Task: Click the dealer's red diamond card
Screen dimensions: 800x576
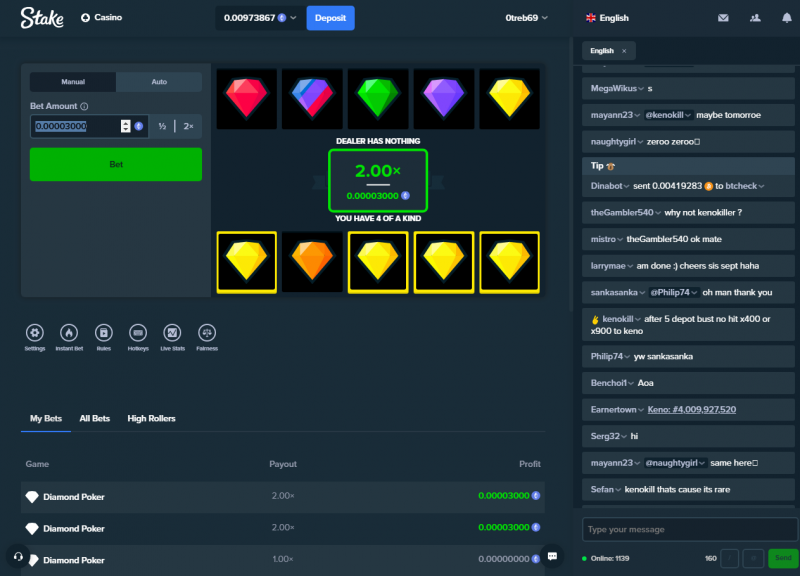Action: [x=246, y=99]
